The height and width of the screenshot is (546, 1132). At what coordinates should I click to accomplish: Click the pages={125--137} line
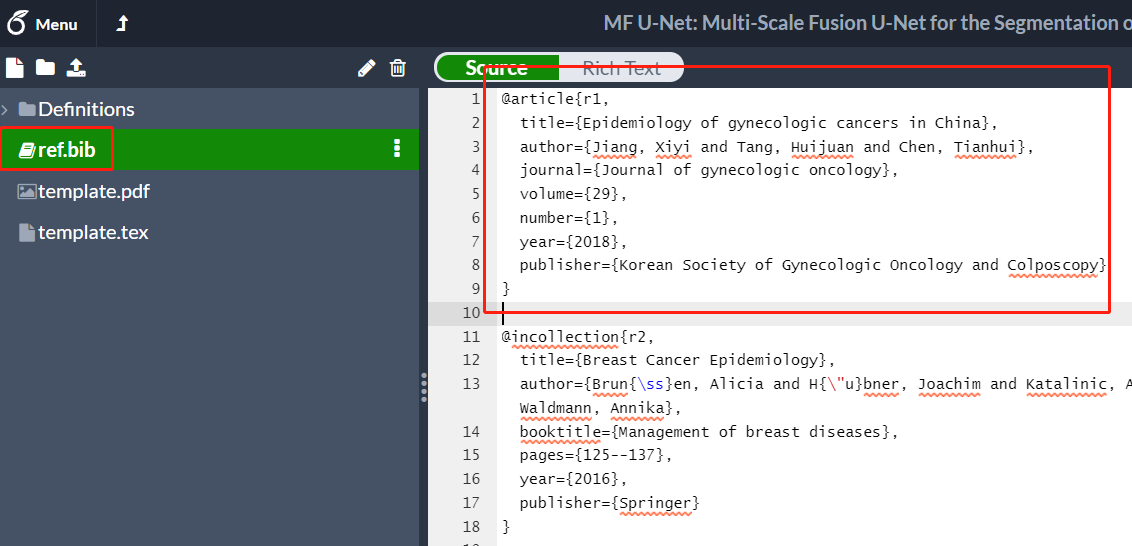click(x=596, y=455)
